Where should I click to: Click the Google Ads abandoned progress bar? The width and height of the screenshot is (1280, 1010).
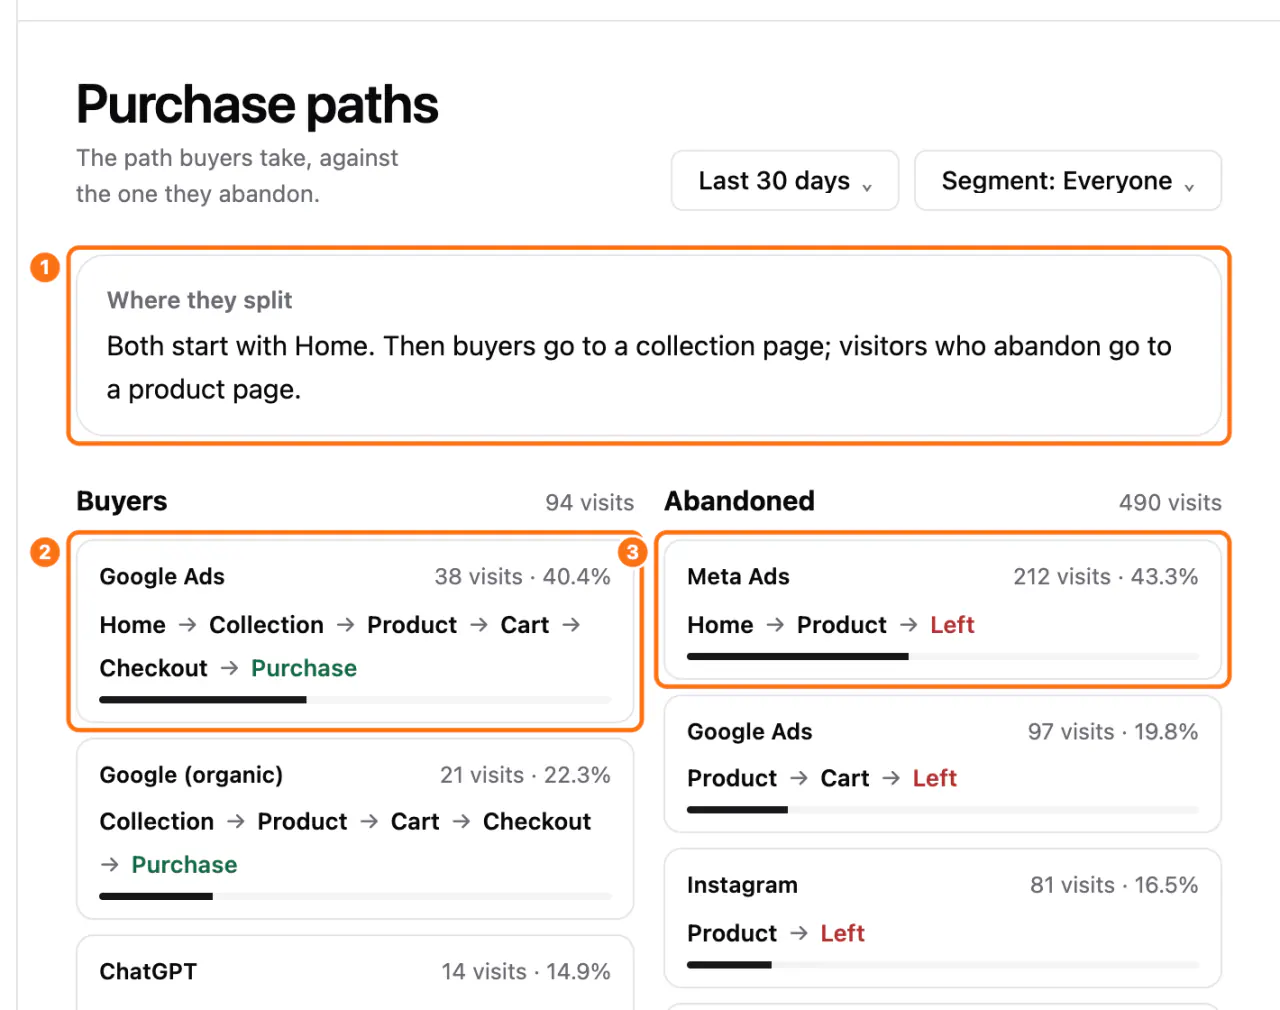click(x=943, y=810)
